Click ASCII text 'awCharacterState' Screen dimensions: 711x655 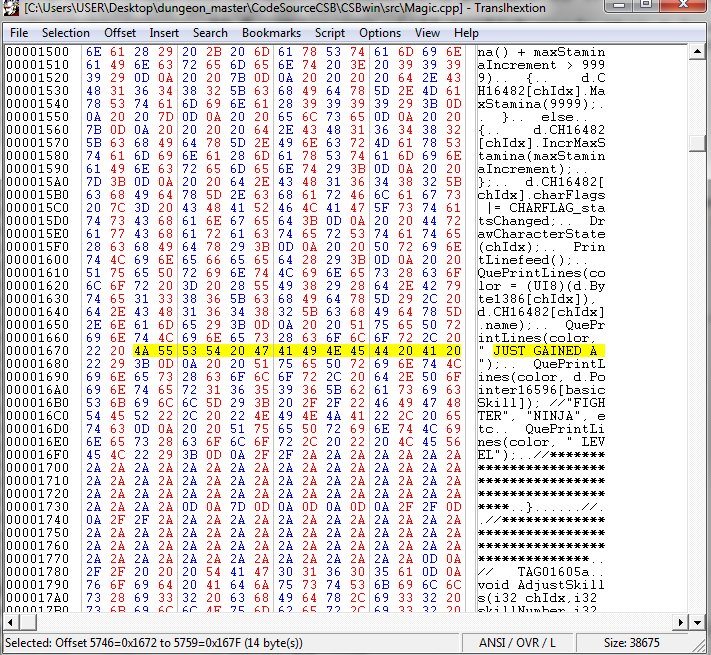[541, 234]
